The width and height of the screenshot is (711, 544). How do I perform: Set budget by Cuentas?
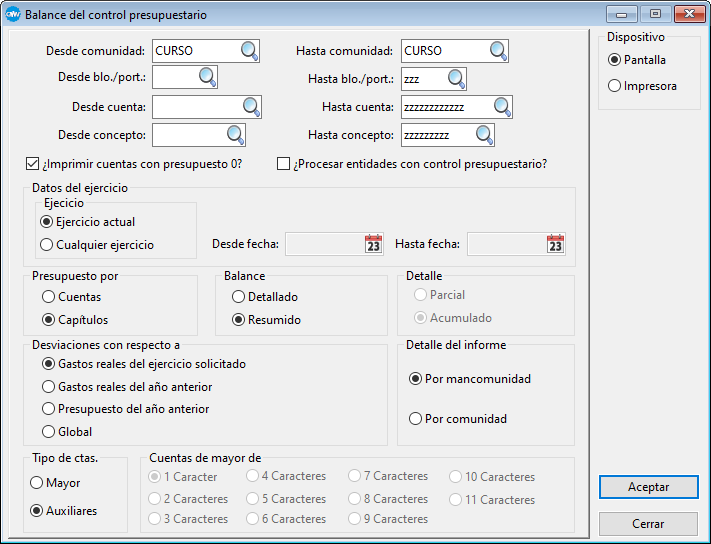[x=48, y=297]
